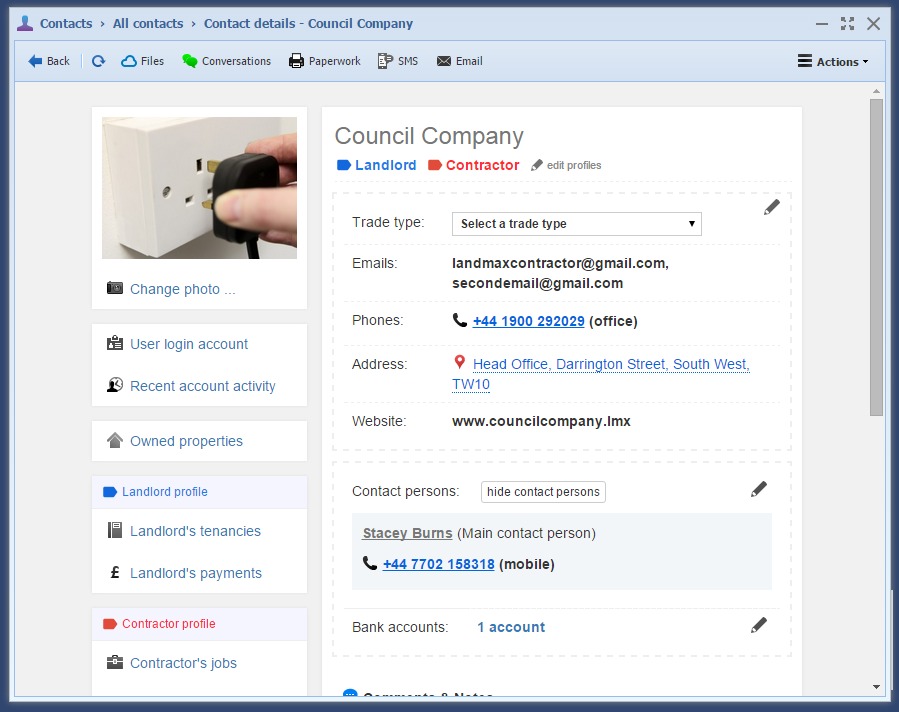Open the Trade type dropdown
899x712 pixels.
click(576, 224)
